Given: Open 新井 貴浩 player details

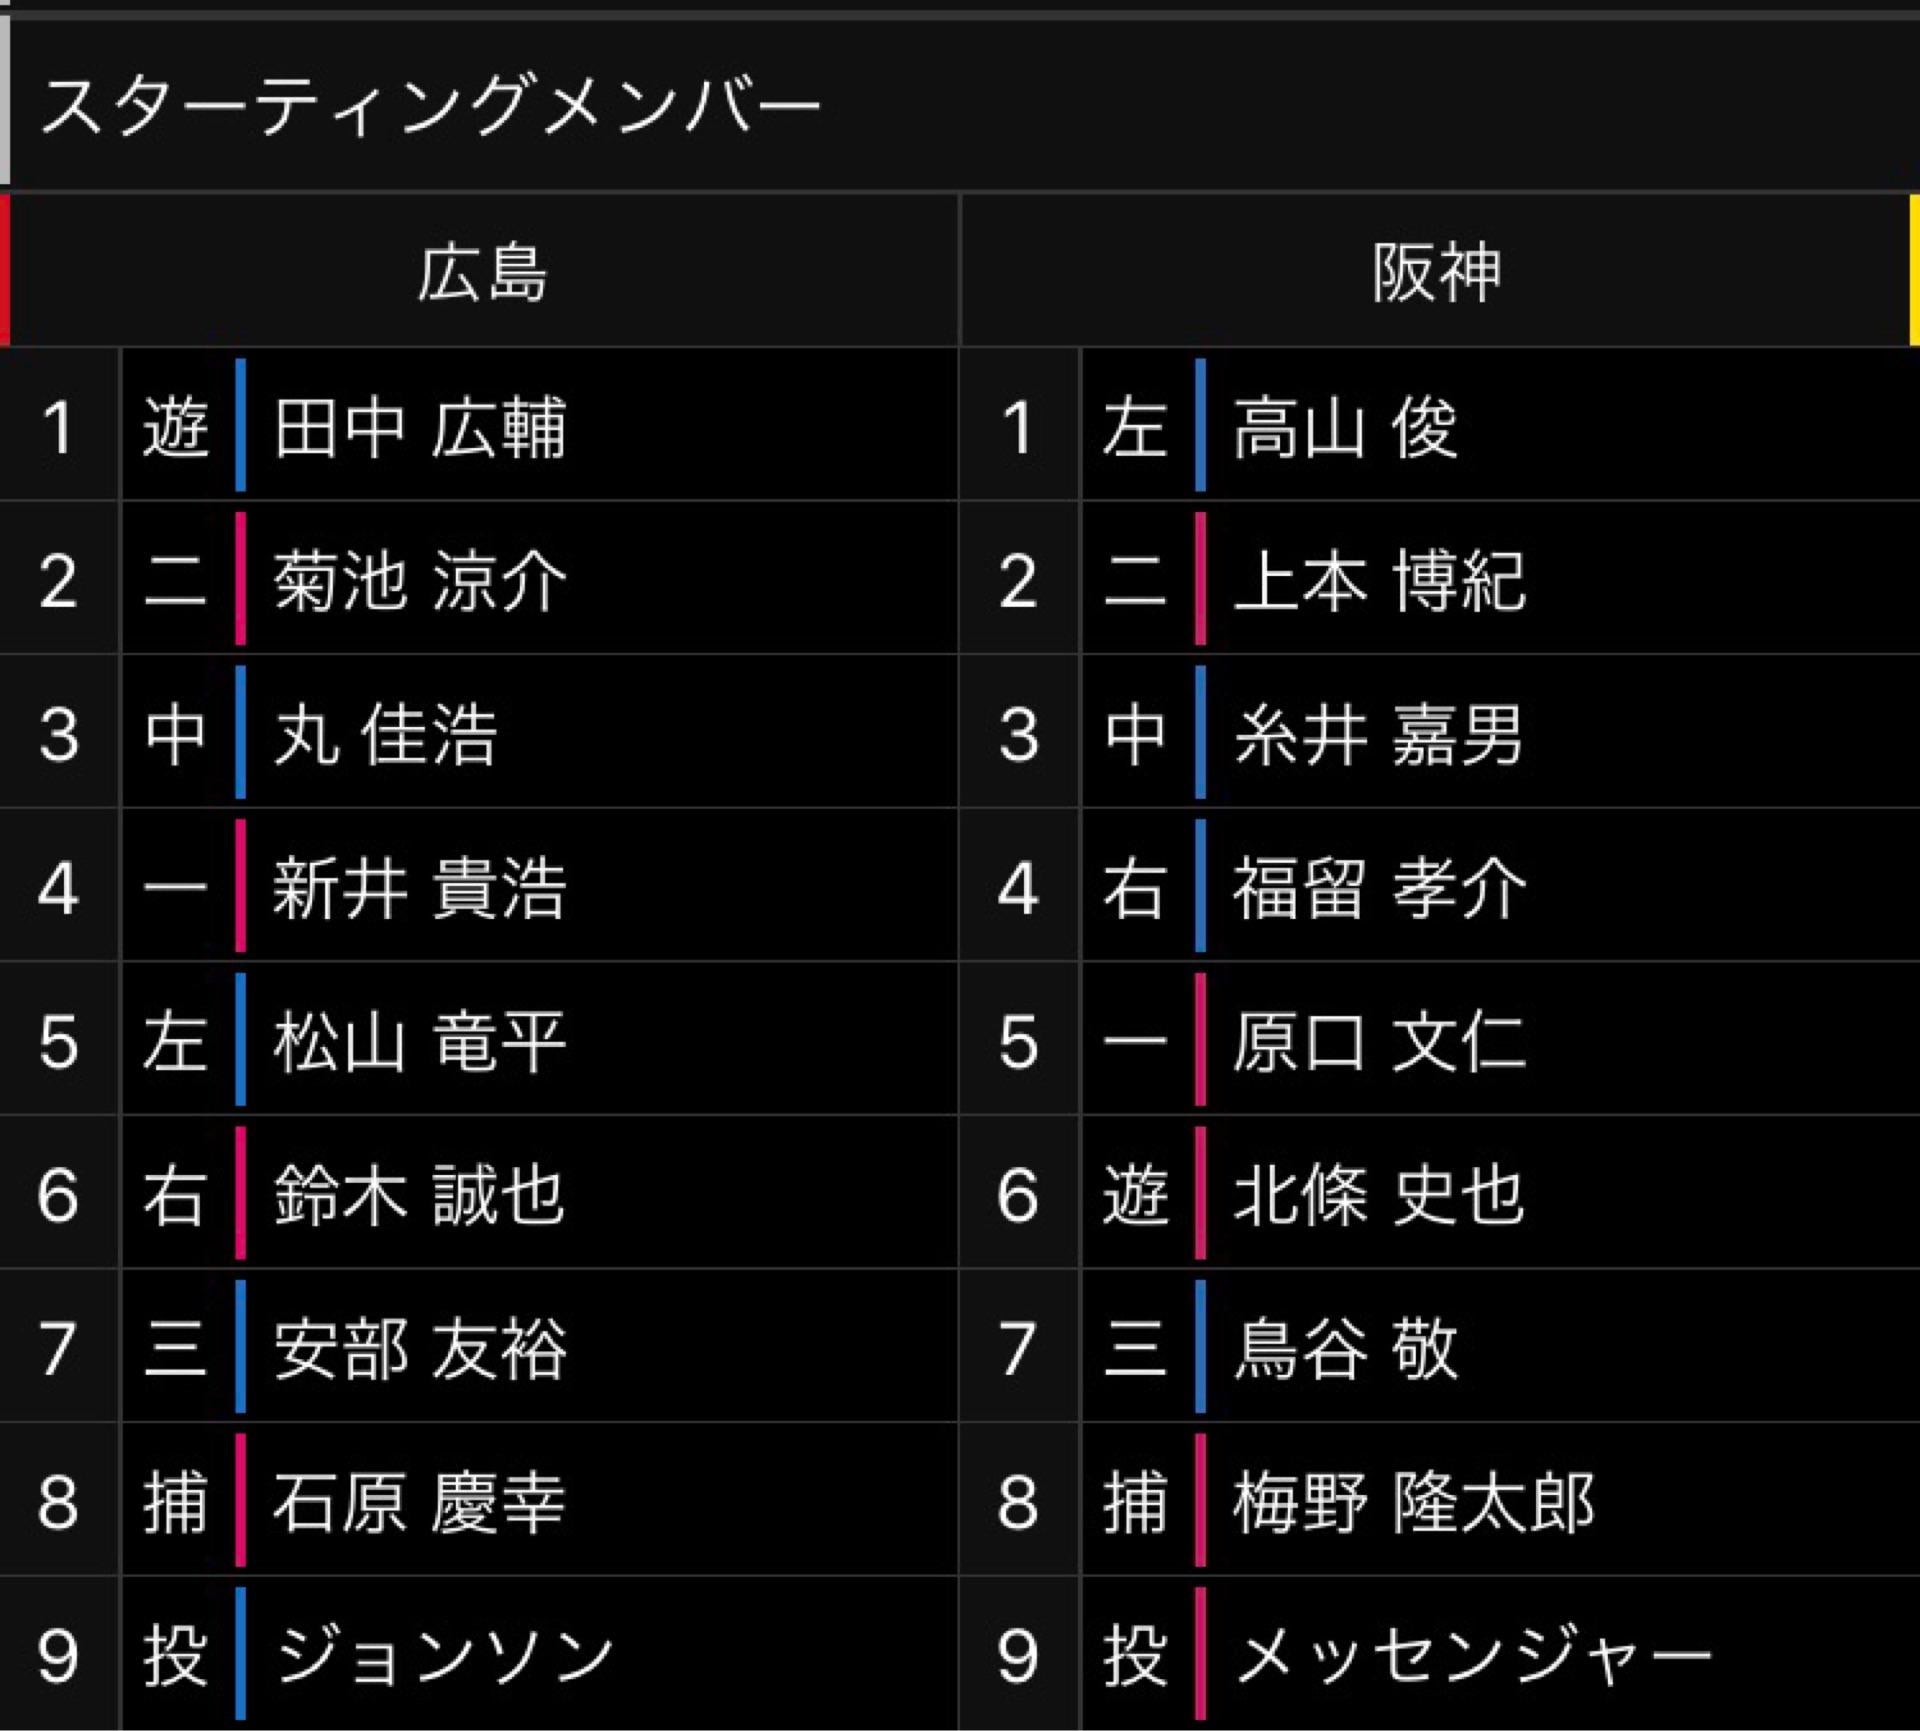Looking at the screenshot, I should 420,888.
